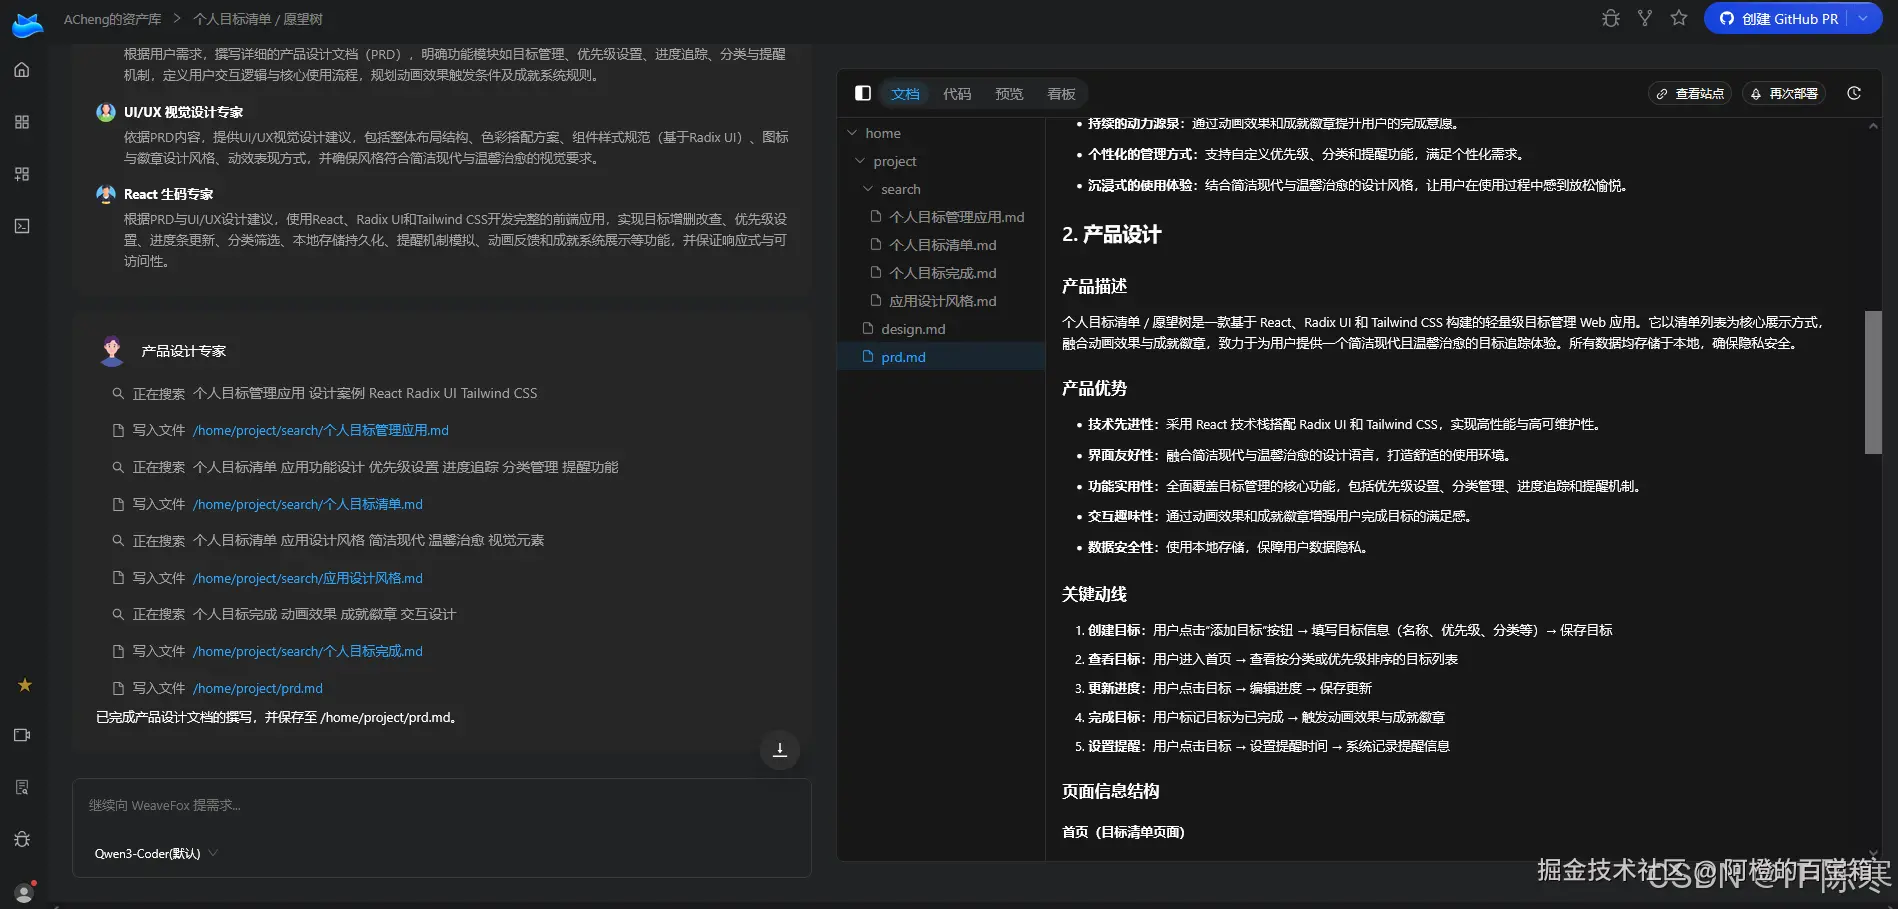Select the Home icon in the left sidebar

22,70
